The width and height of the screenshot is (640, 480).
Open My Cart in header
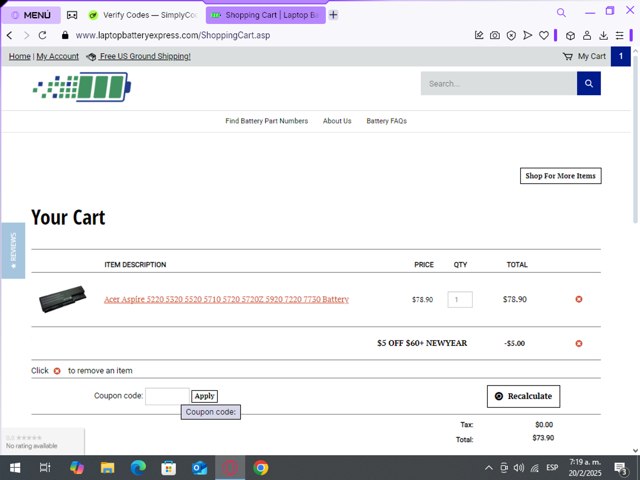point(584,56)
